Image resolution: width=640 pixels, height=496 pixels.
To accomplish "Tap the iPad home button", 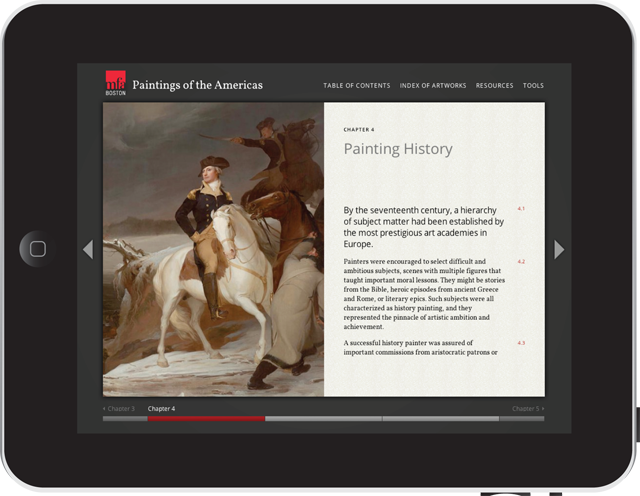I will (x=38, y=249).
